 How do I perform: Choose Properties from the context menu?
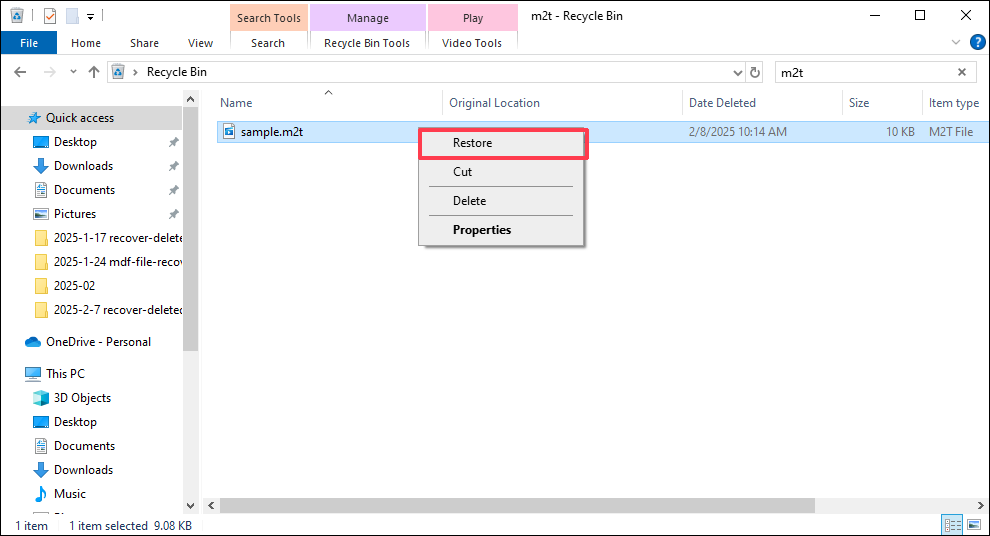point(501,230)
